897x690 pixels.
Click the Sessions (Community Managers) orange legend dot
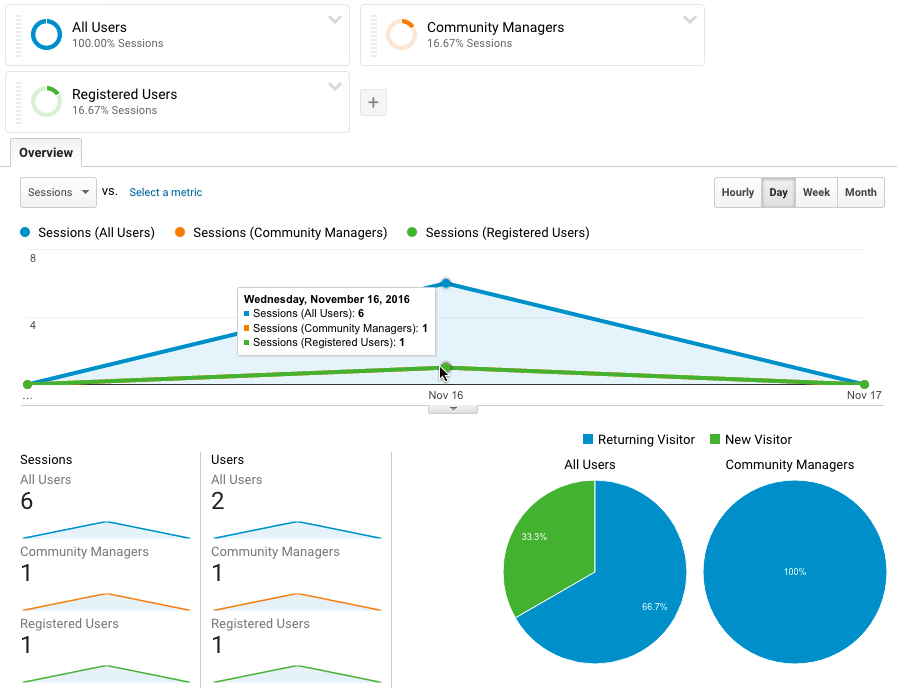pyautogui.click(x=180, y=233)
